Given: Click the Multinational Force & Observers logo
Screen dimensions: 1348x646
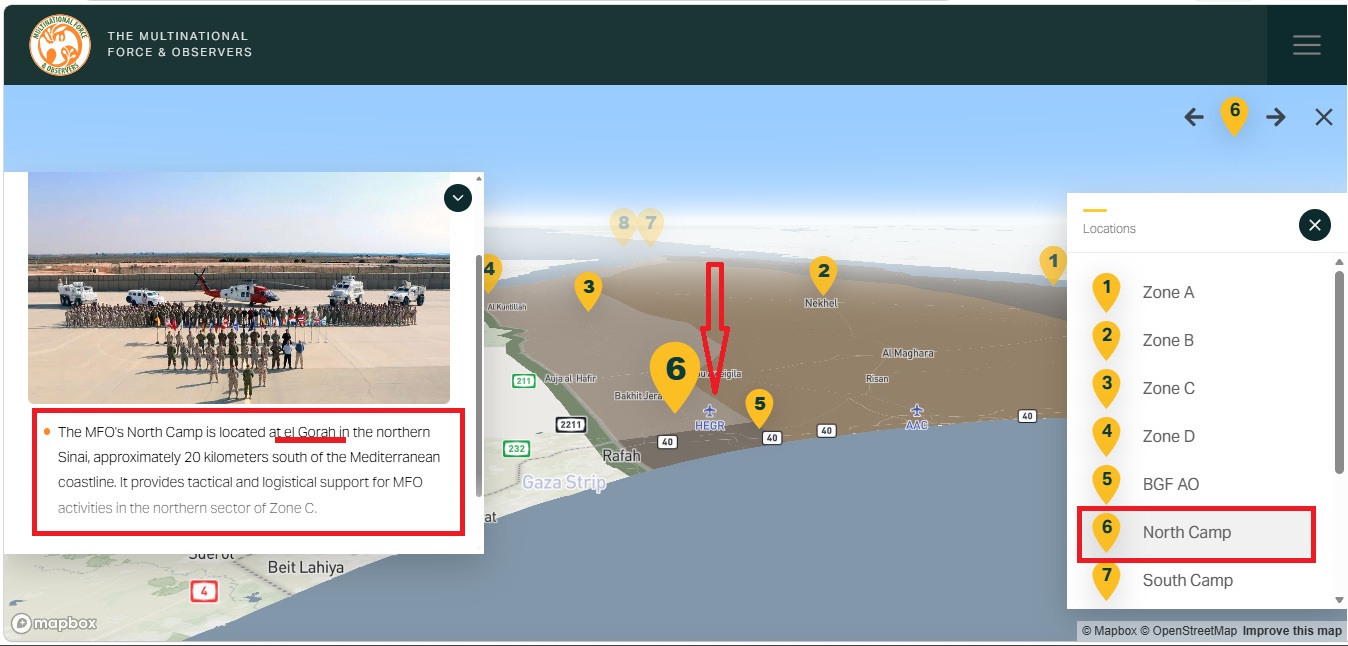Looking at the screenshot, I should pos(60,45).
